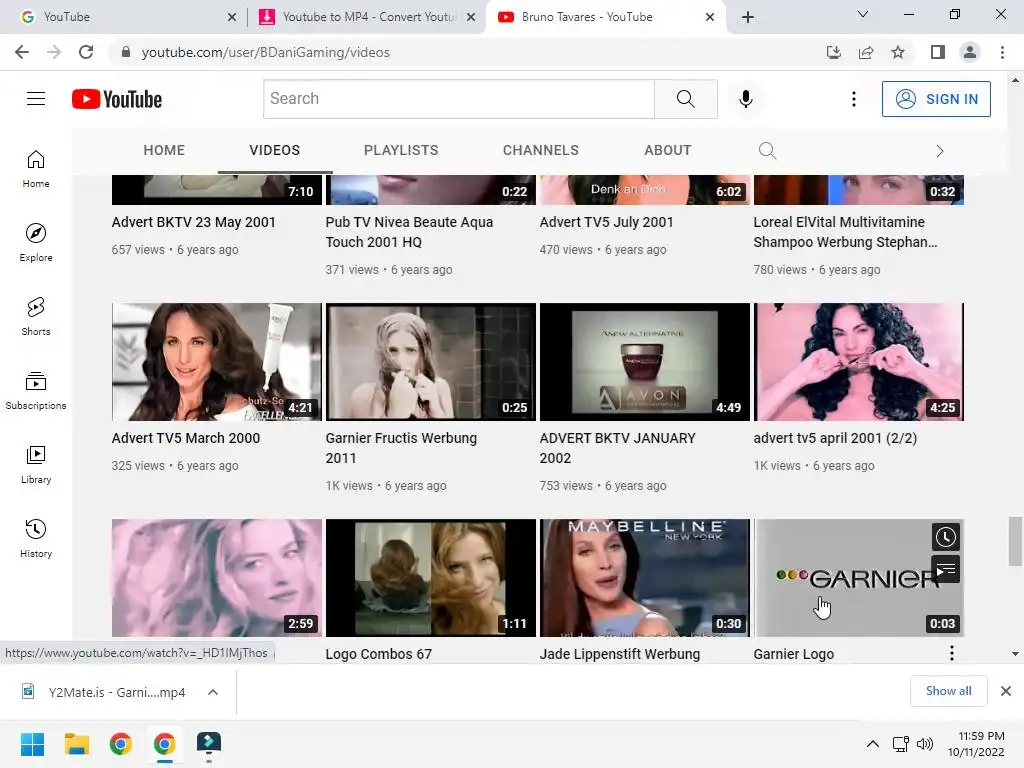Click the YouTube logo
Screen dimensions: 1024x768
[117, 99]
